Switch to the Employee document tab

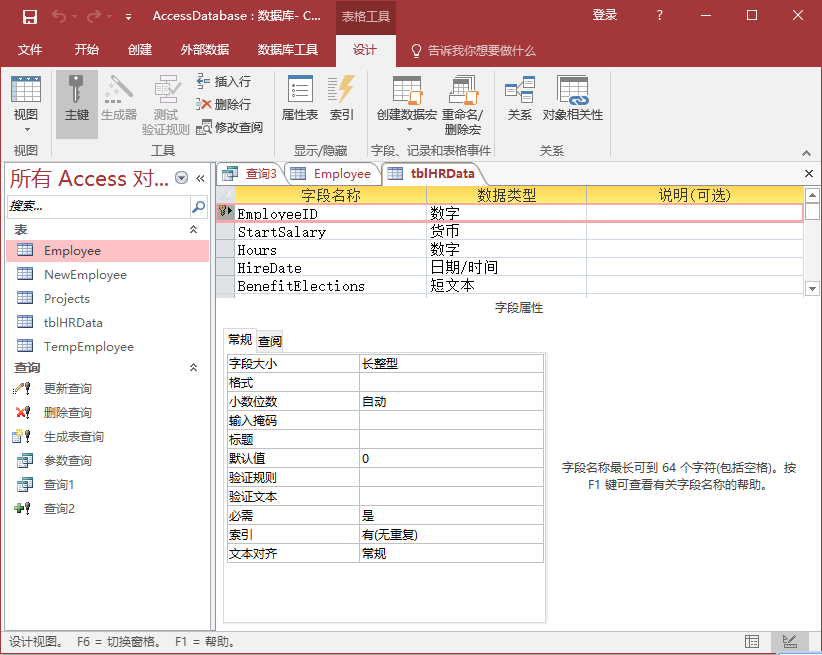[x=332, y=174]
